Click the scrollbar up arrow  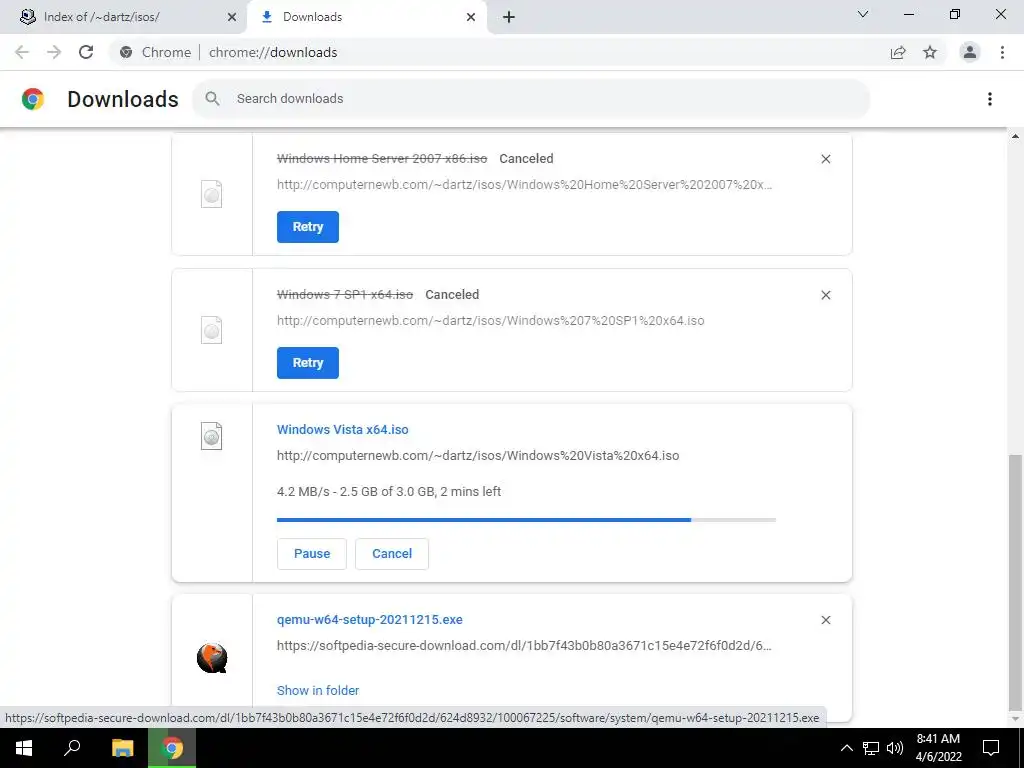[1015, 136]
